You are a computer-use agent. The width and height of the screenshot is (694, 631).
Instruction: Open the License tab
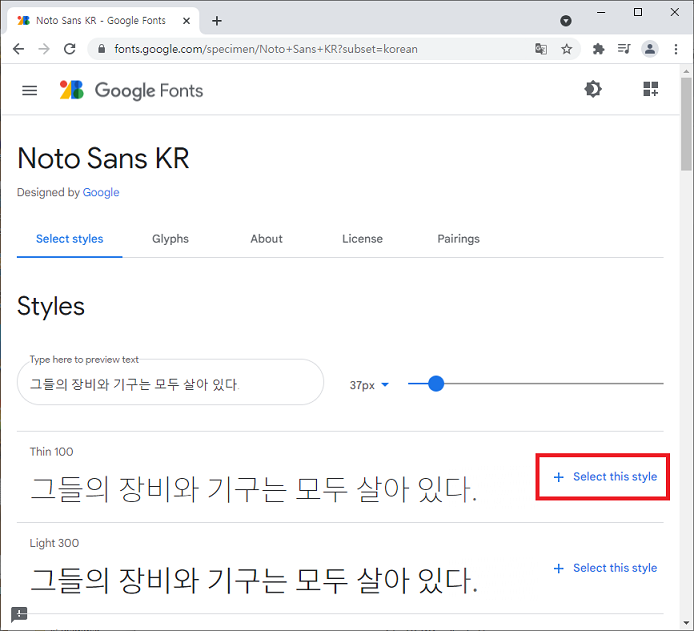point(362,239)
